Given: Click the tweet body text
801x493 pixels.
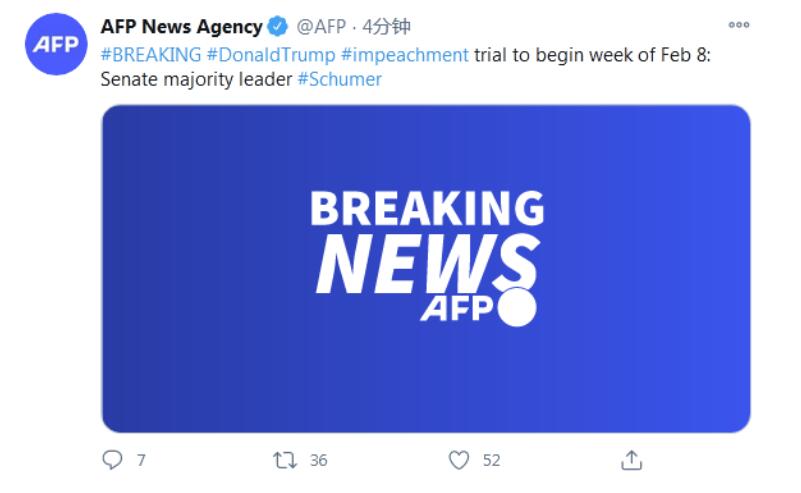Looking at the screenshot, I should click(x=590, y=54).
